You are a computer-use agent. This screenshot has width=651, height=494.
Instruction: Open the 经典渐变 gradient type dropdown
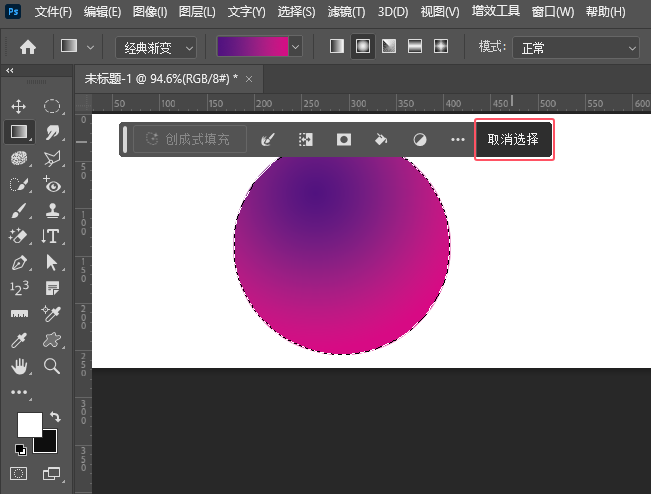(156, 47)
